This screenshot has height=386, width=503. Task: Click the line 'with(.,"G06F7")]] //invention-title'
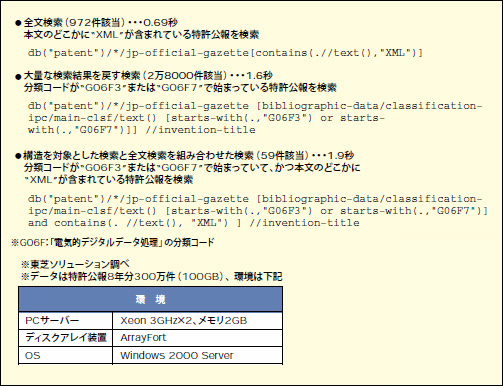(142, 130)
